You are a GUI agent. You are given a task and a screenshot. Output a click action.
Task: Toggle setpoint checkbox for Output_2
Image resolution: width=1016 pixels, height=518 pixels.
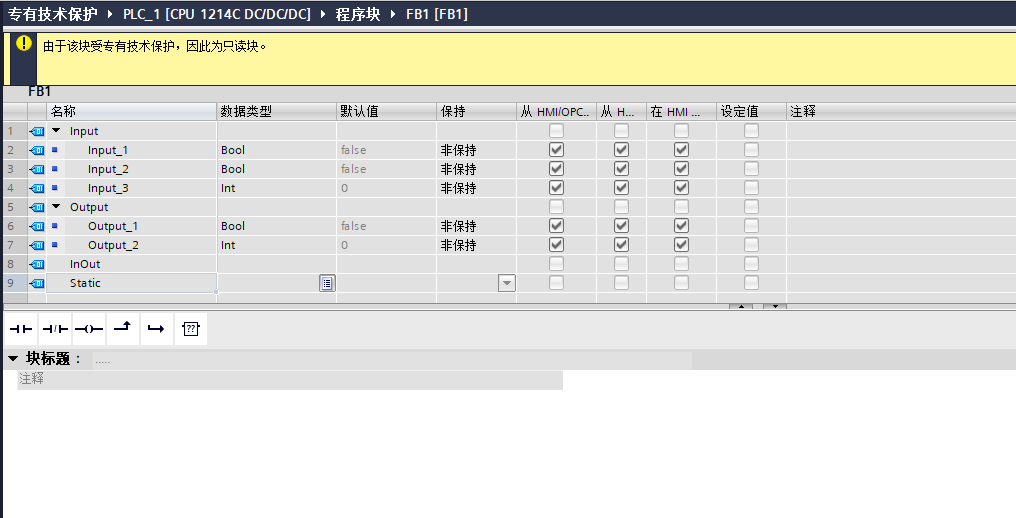pyautogui.click(x=751, y=245)
